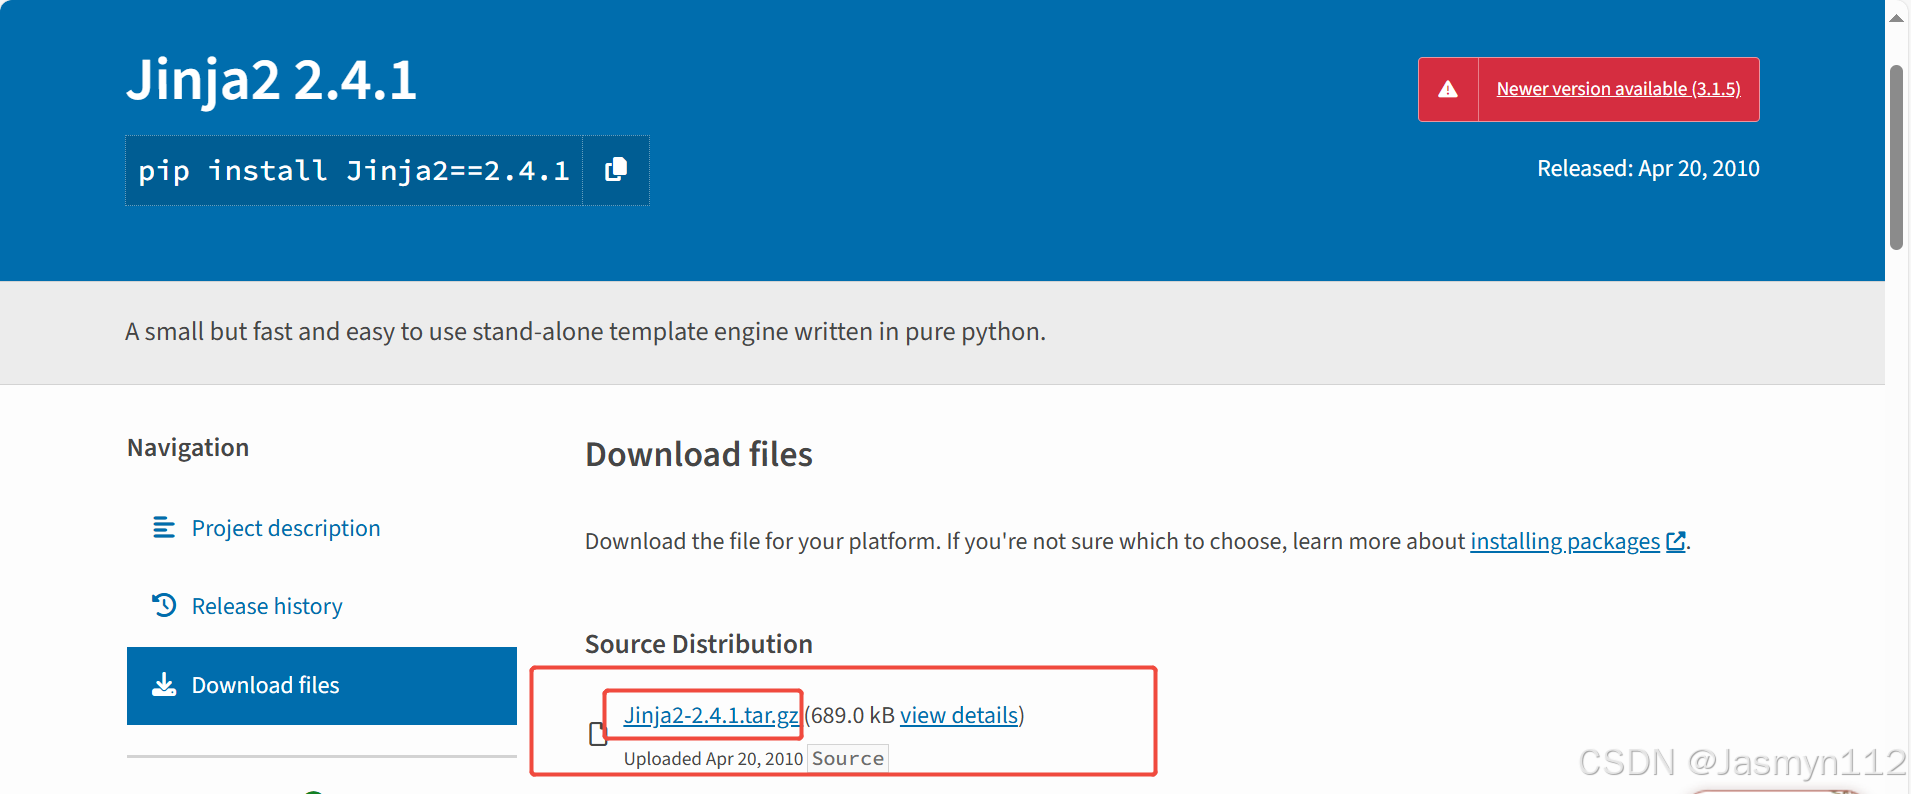Click the Project description lines icon
Screen dimensions: 1911x794
164,527
